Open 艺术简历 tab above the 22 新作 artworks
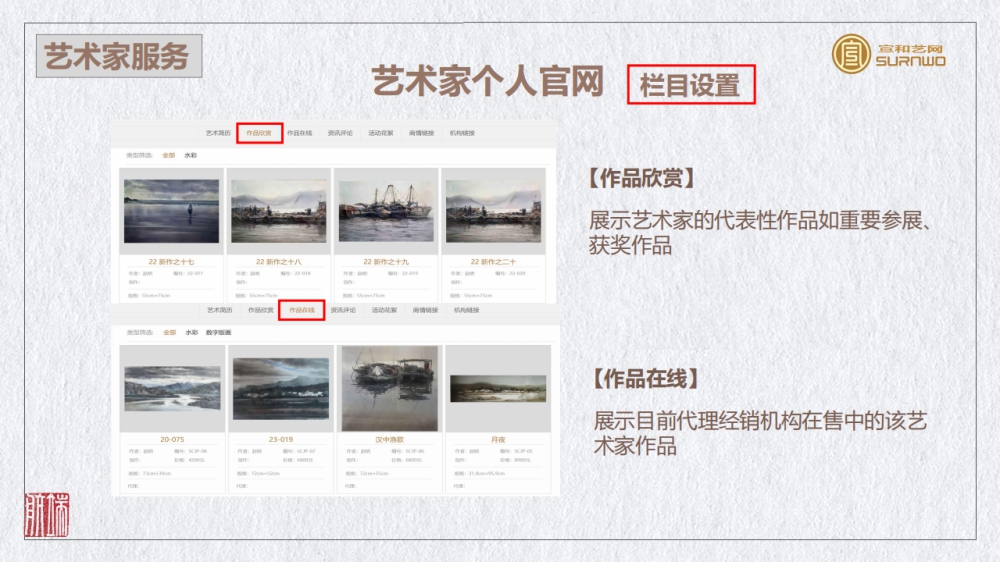 pyautogui.click(x=218, y=133)
